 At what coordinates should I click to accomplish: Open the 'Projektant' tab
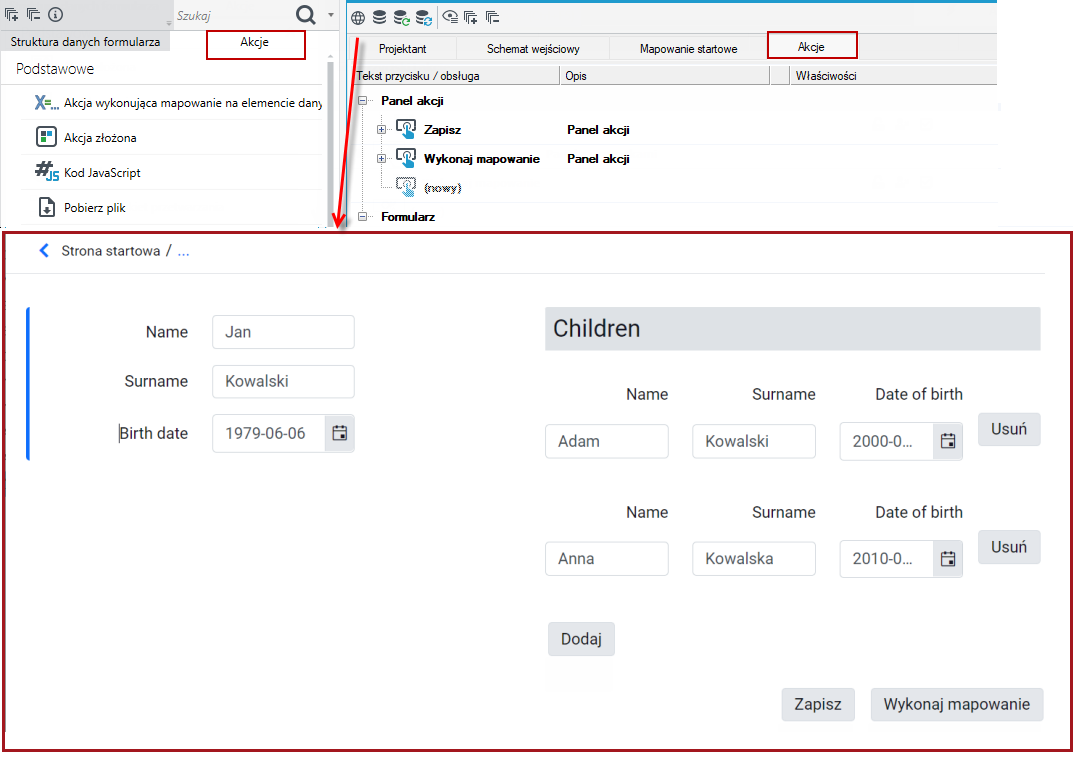click(402, 49)
